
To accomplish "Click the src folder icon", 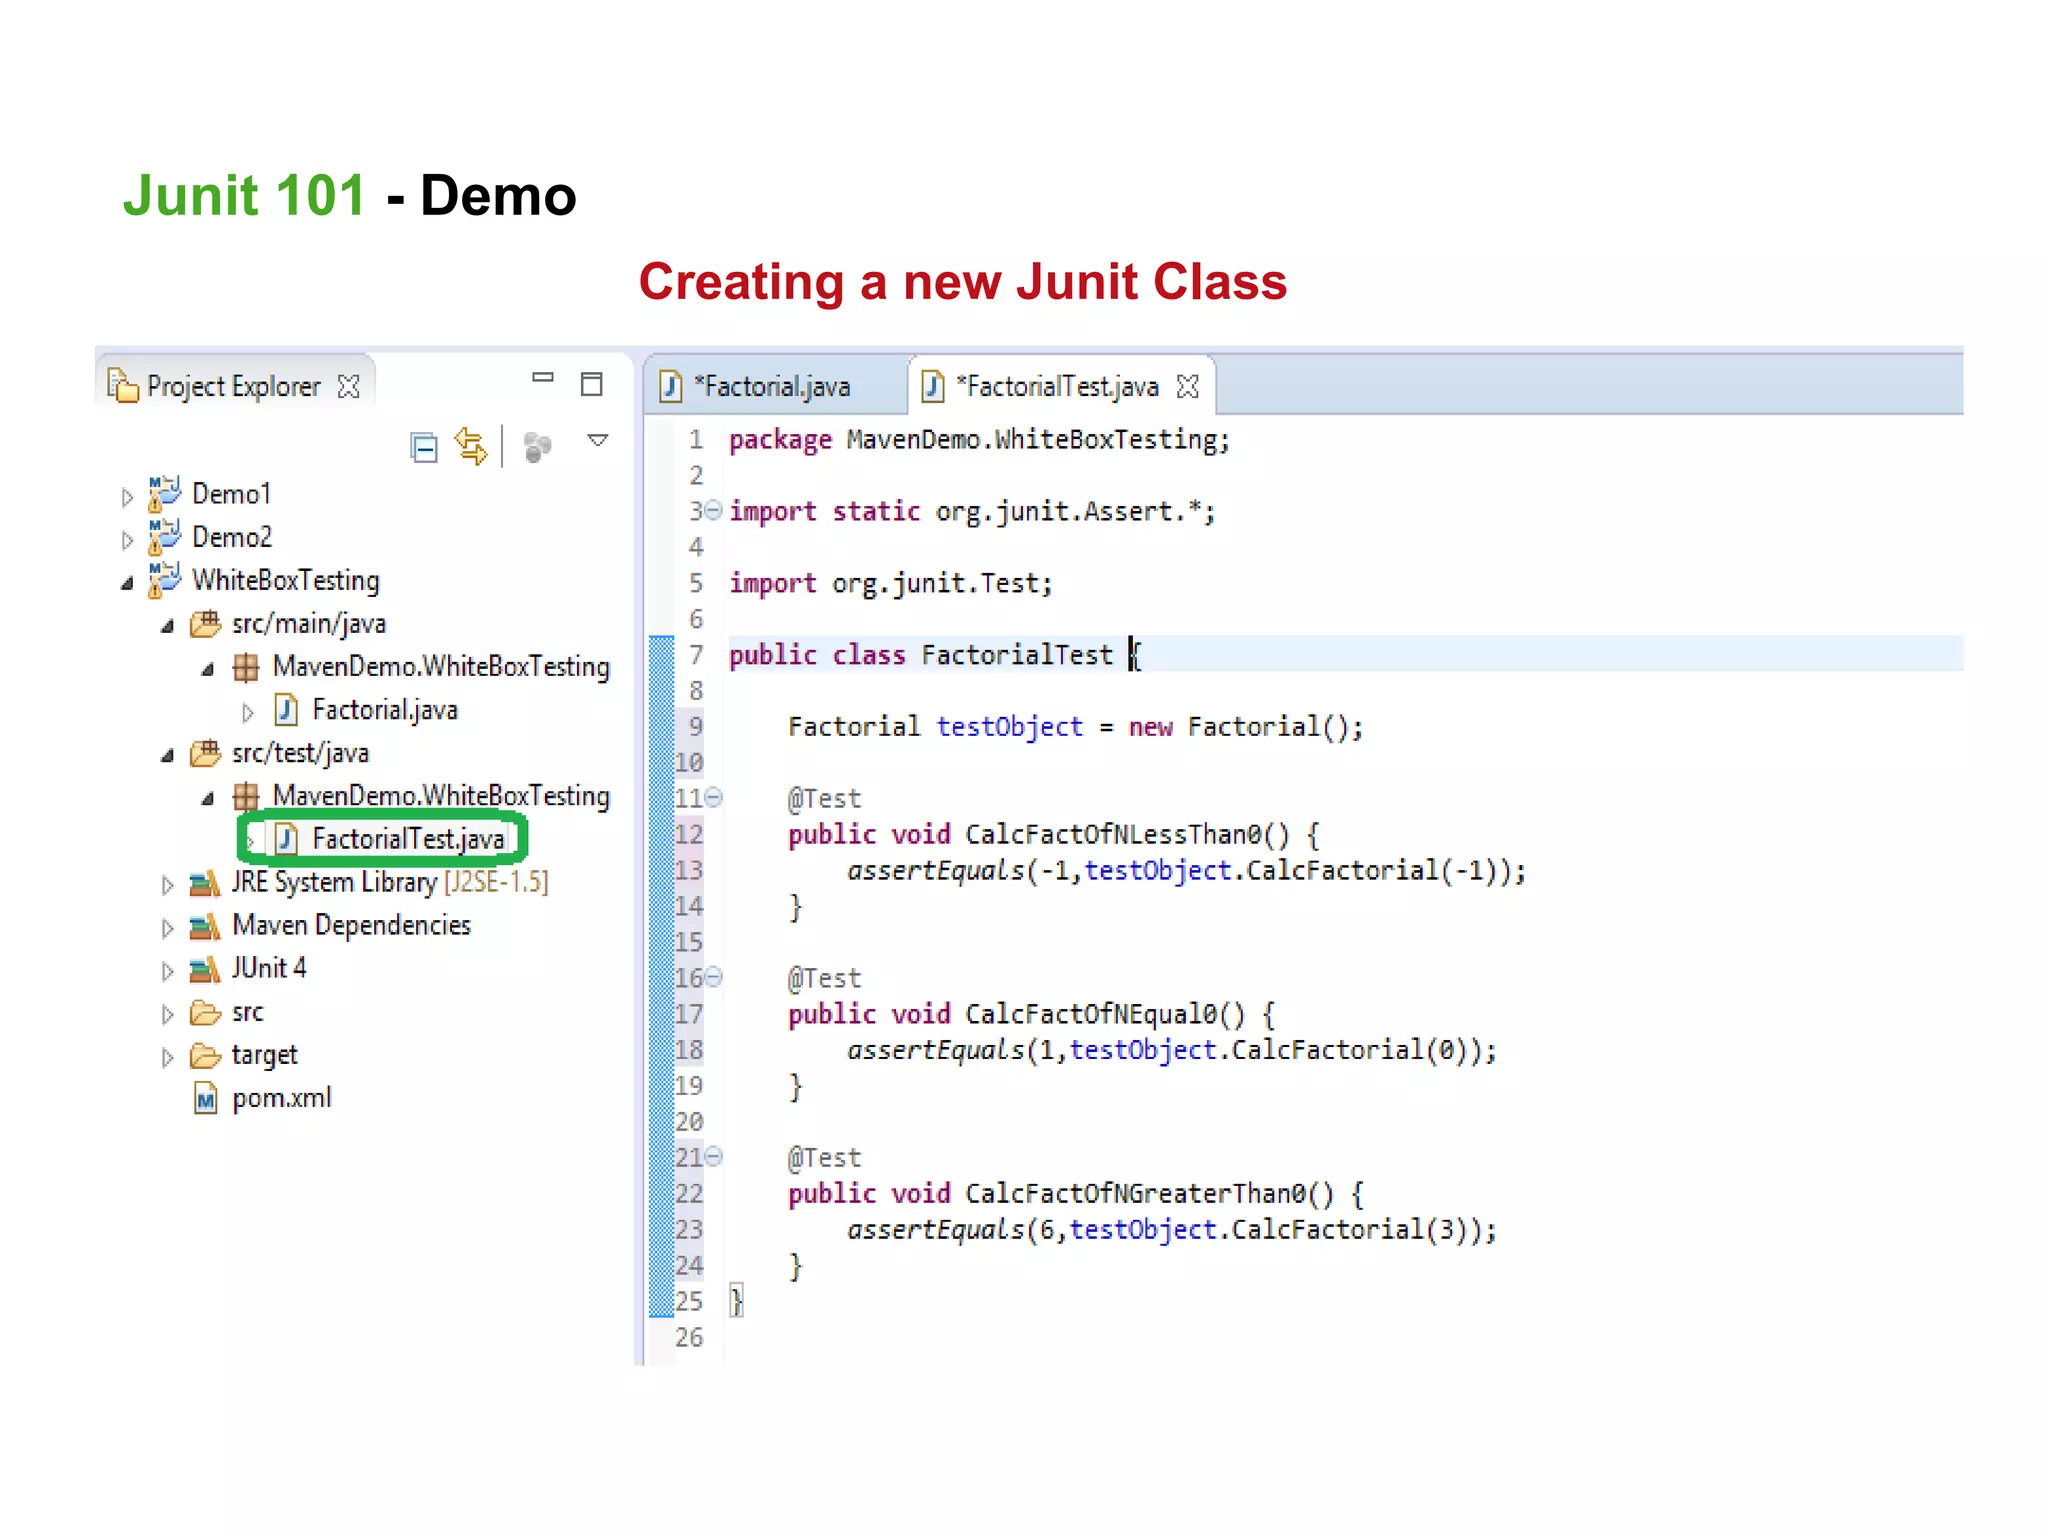I will click(x=206, y=1013).
